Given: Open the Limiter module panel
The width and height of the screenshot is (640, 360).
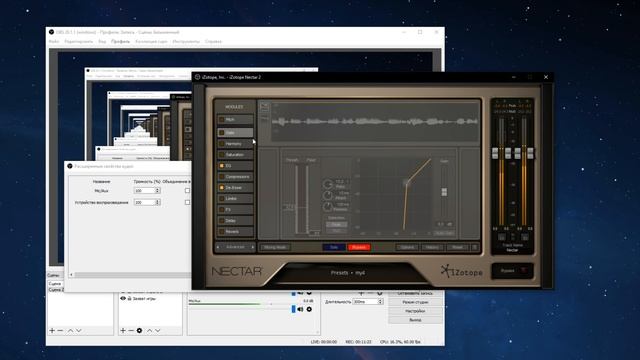Looking at the screenshot, I should (235, 199).
